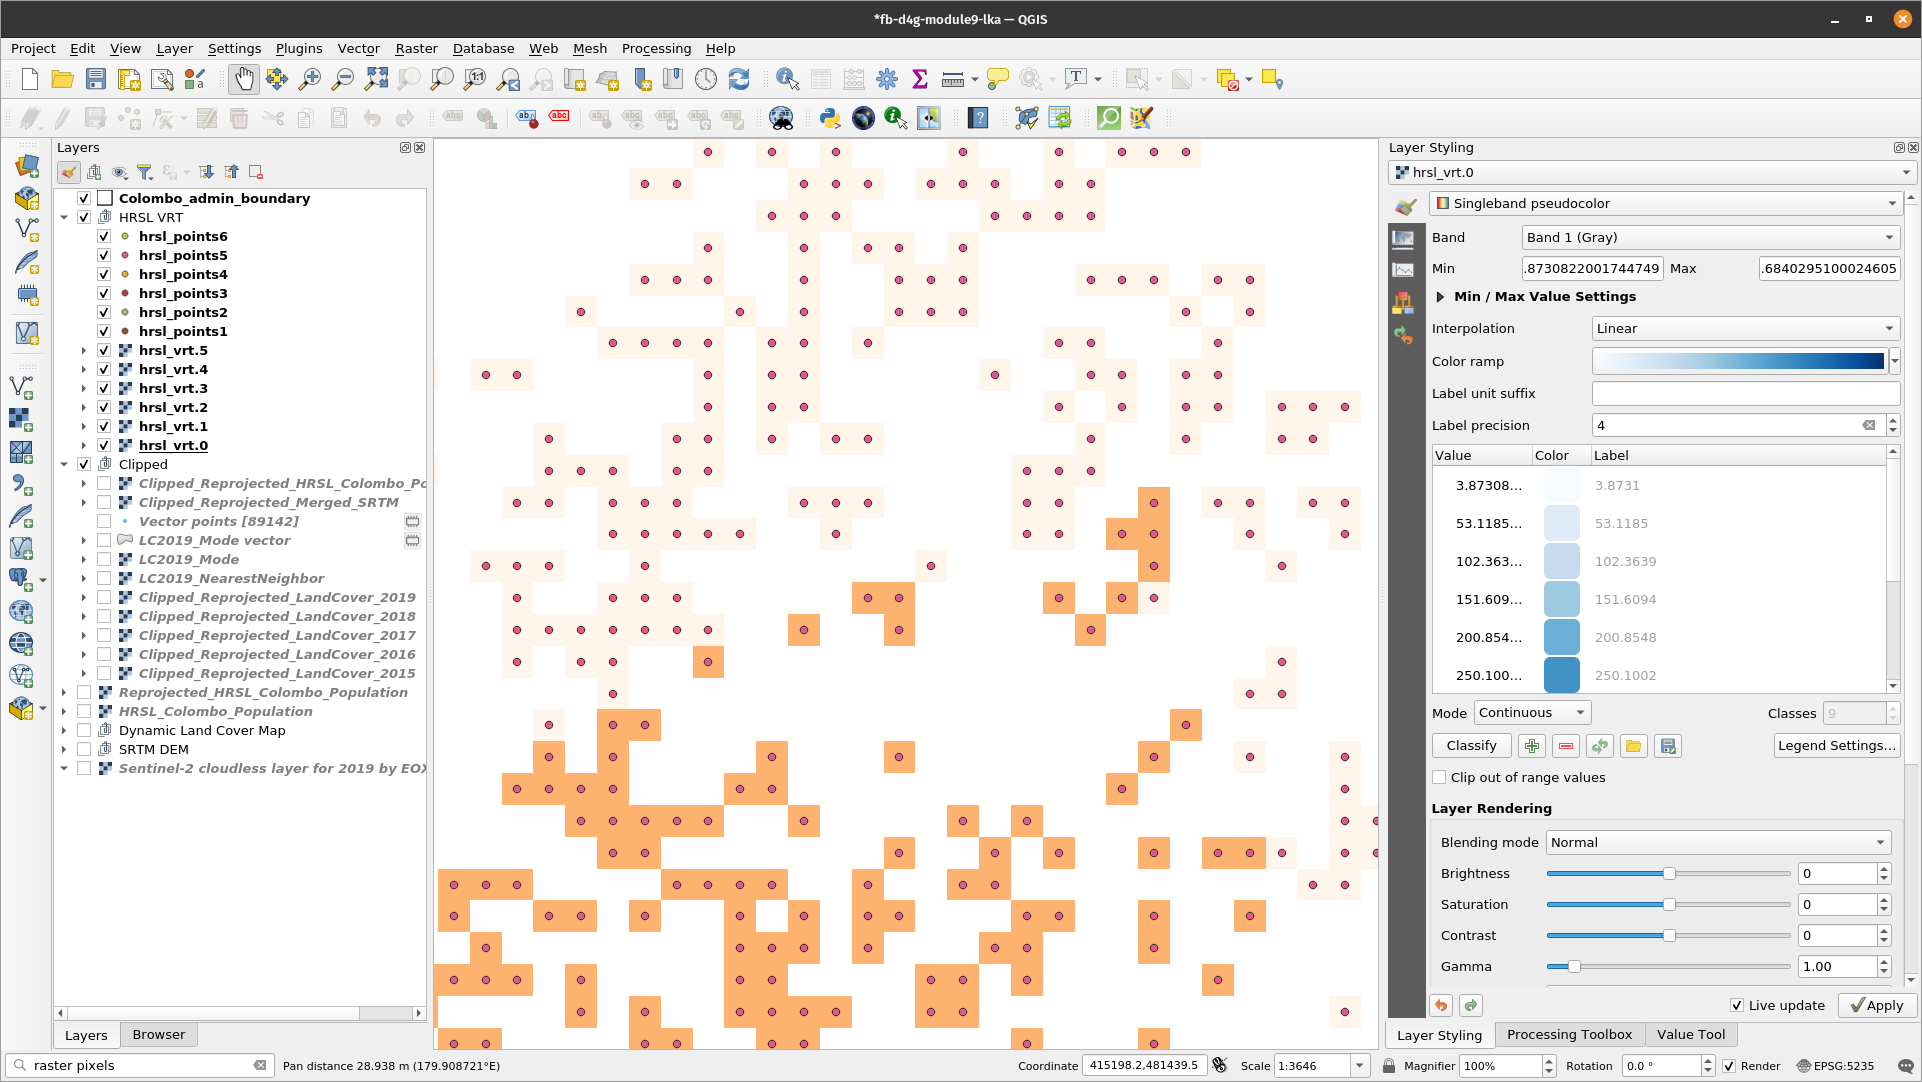Switch to the Browser tab

(x=158, y=1035)
